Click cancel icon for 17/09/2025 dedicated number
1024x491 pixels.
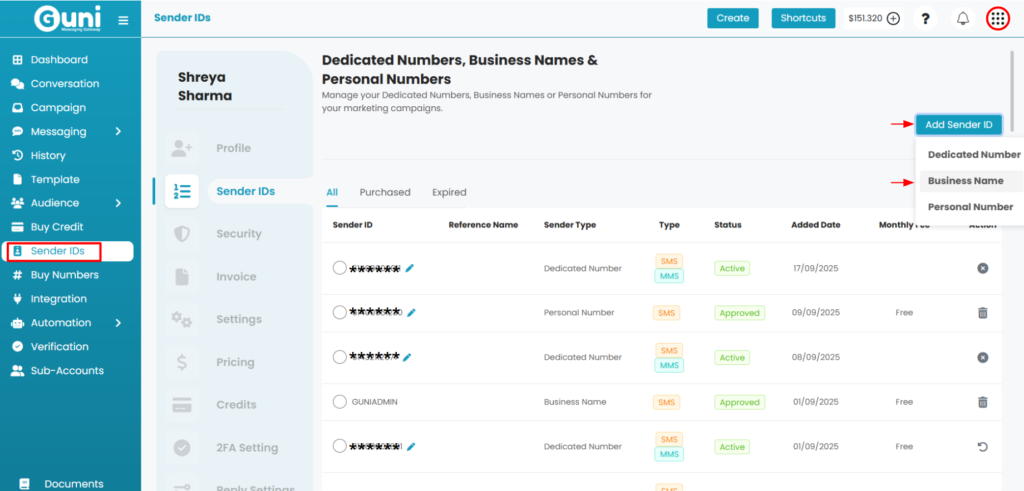[982, 268]
